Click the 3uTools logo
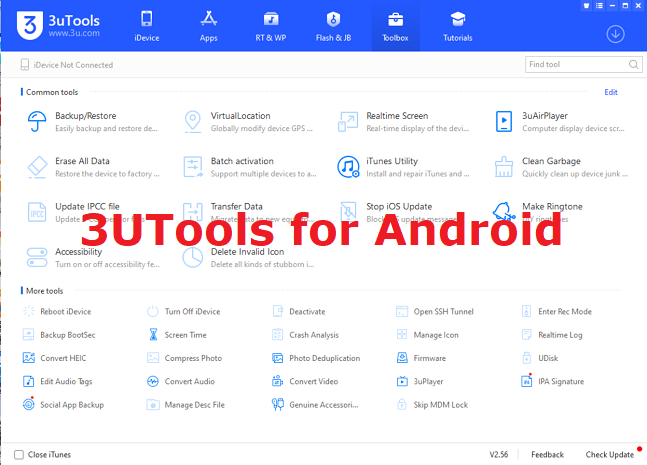647x465 pixels. [x=58, y=26]
